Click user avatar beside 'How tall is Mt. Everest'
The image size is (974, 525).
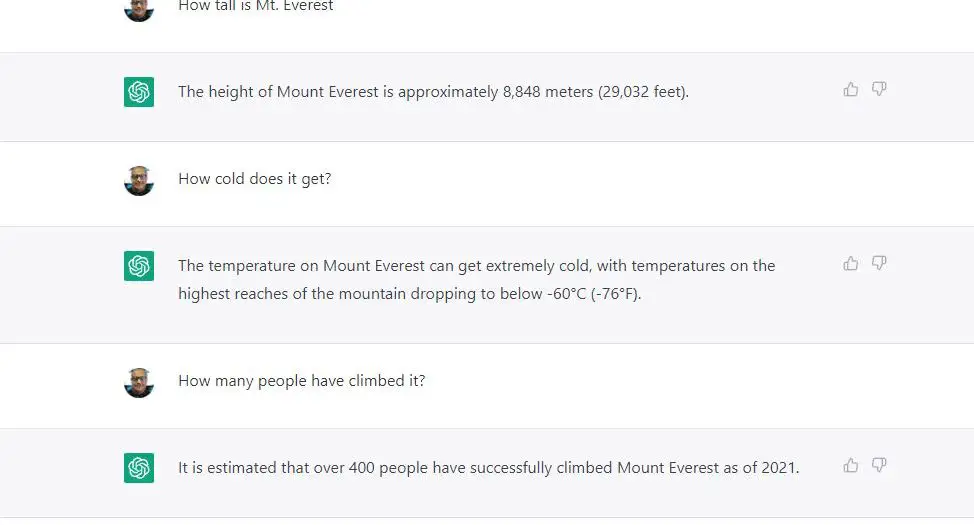pyautogui.click(x=139, y=9)
